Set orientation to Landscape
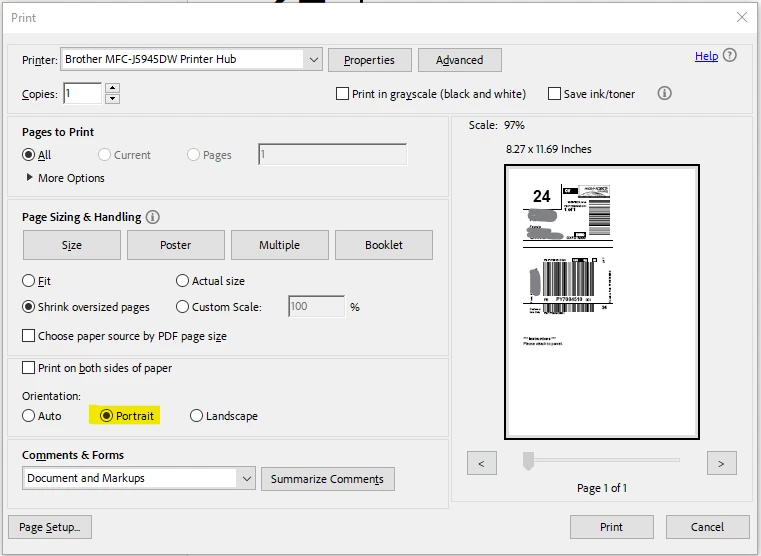Screen dimensions: 761x556 (x=196, y=416)
